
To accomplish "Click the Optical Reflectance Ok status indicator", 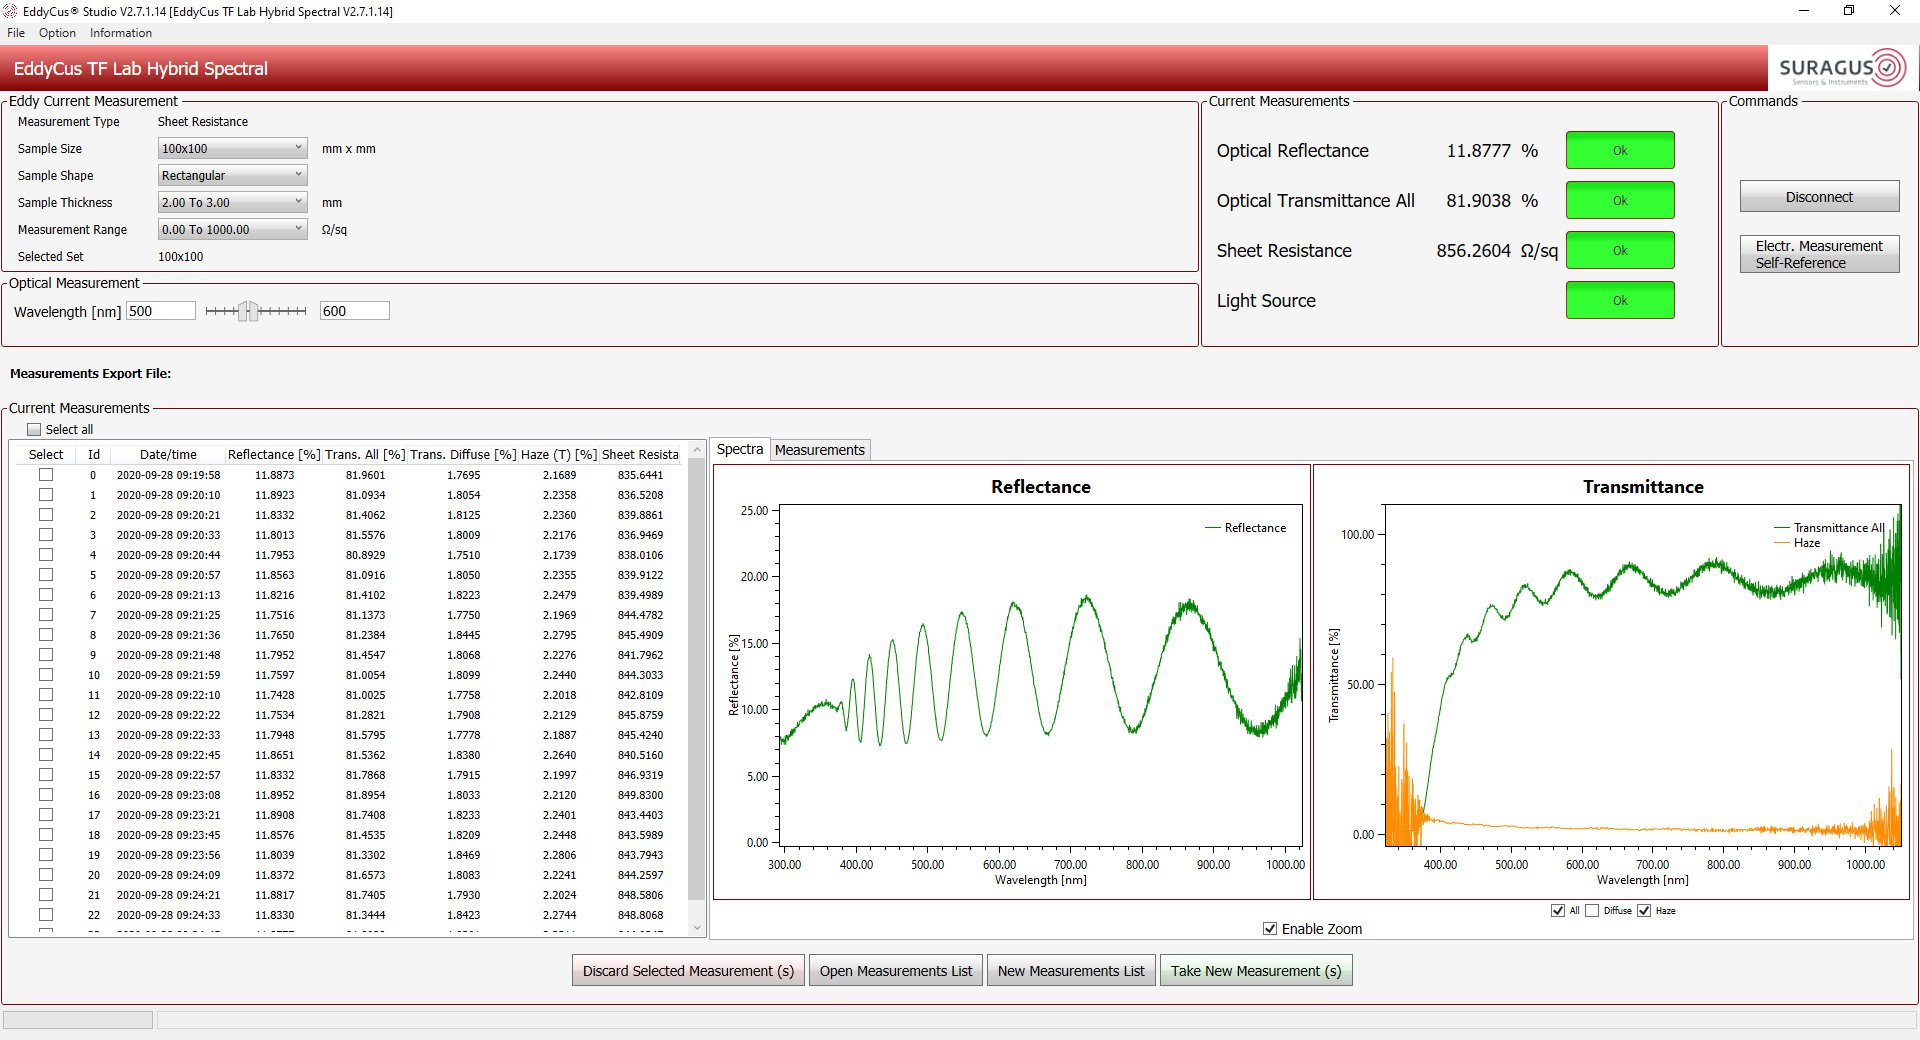I will (1620, 150).
